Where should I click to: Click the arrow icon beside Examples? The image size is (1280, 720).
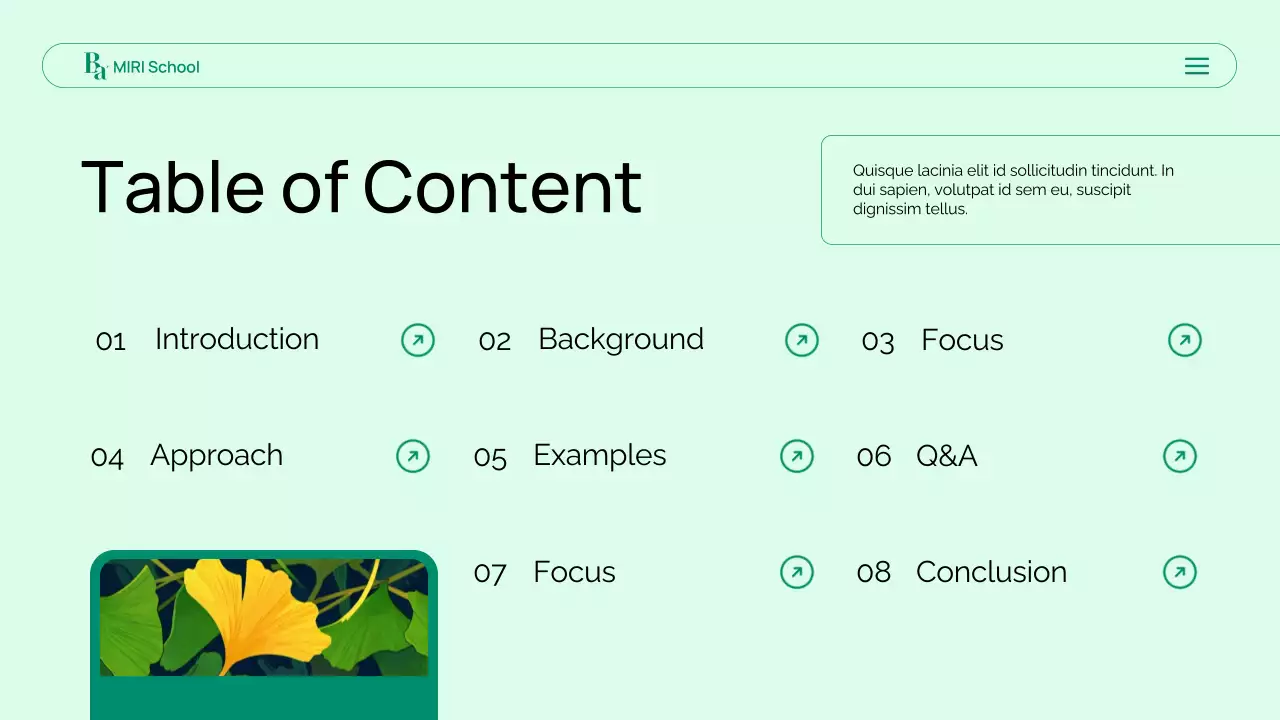point(797,456)
